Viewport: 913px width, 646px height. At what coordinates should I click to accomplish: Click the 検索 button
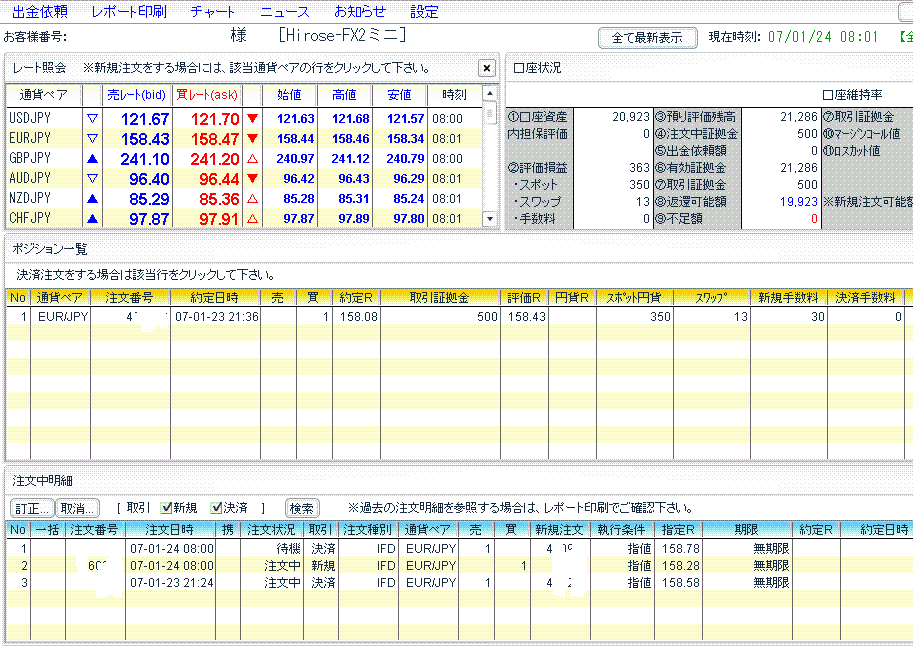pos(302,508)
